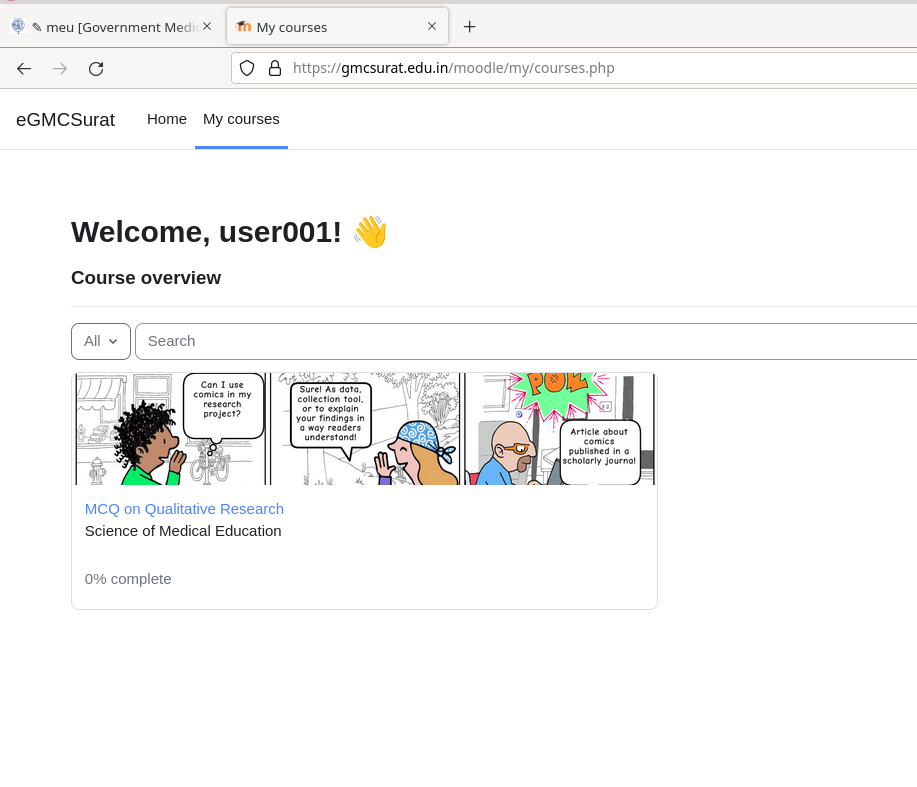Open MCQ on Qualitative Research course link
917x787 pixels.
tap(184, 508)
